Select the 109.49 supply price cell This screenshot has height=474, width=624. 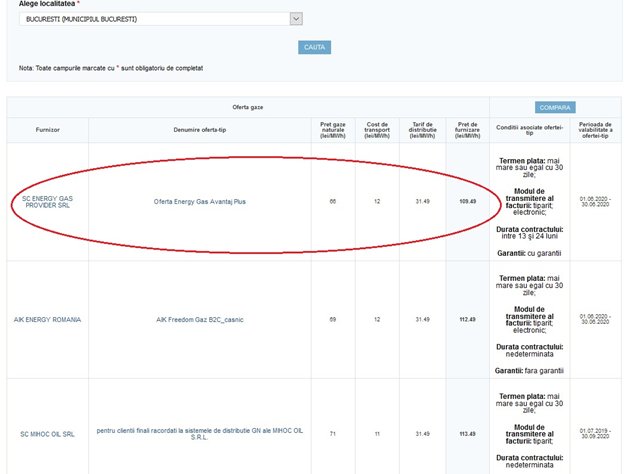coord(467,201)
